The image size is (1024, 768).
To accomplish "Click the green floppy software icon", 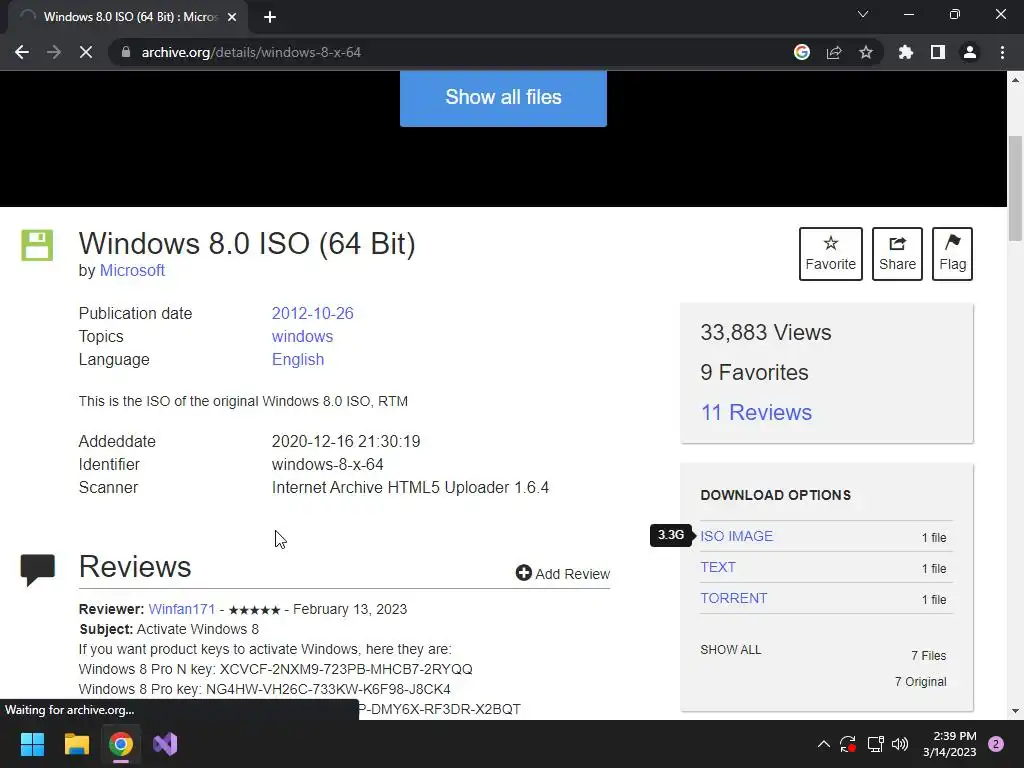I will pos(37,246).
